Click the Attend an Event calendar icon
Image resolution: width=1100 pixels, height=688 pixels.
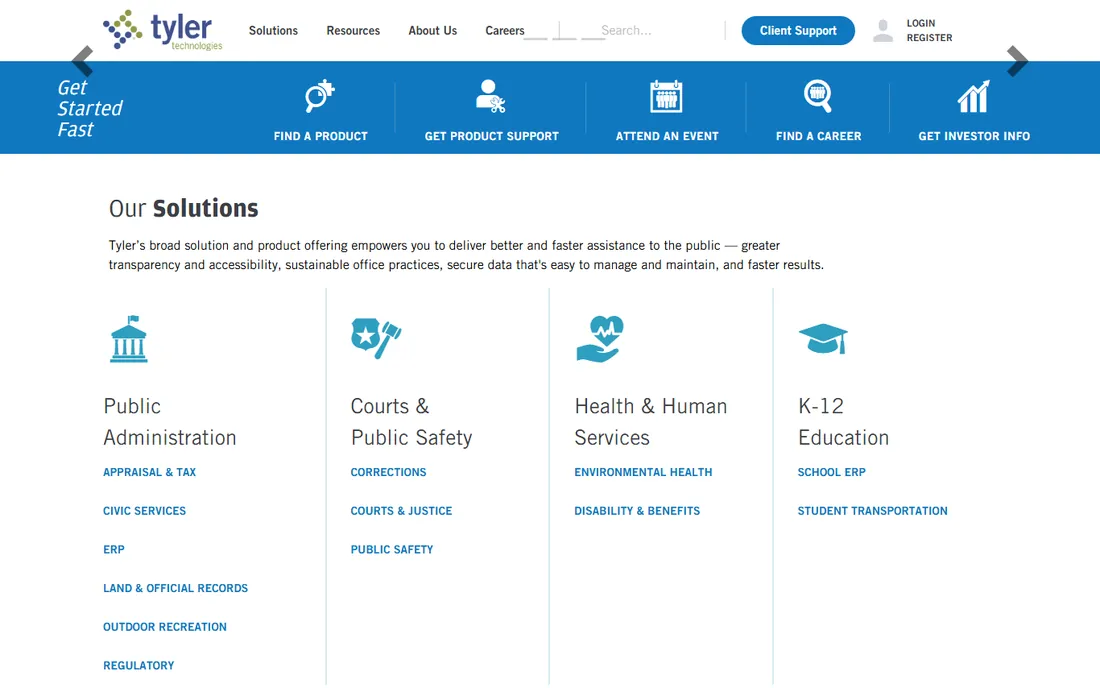tap(666, 96)
